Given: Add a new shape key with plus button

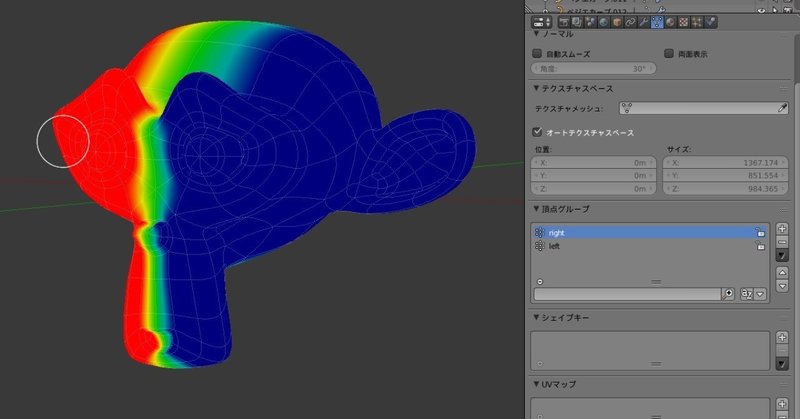Looking at the screenshot, I should point(782,337).
